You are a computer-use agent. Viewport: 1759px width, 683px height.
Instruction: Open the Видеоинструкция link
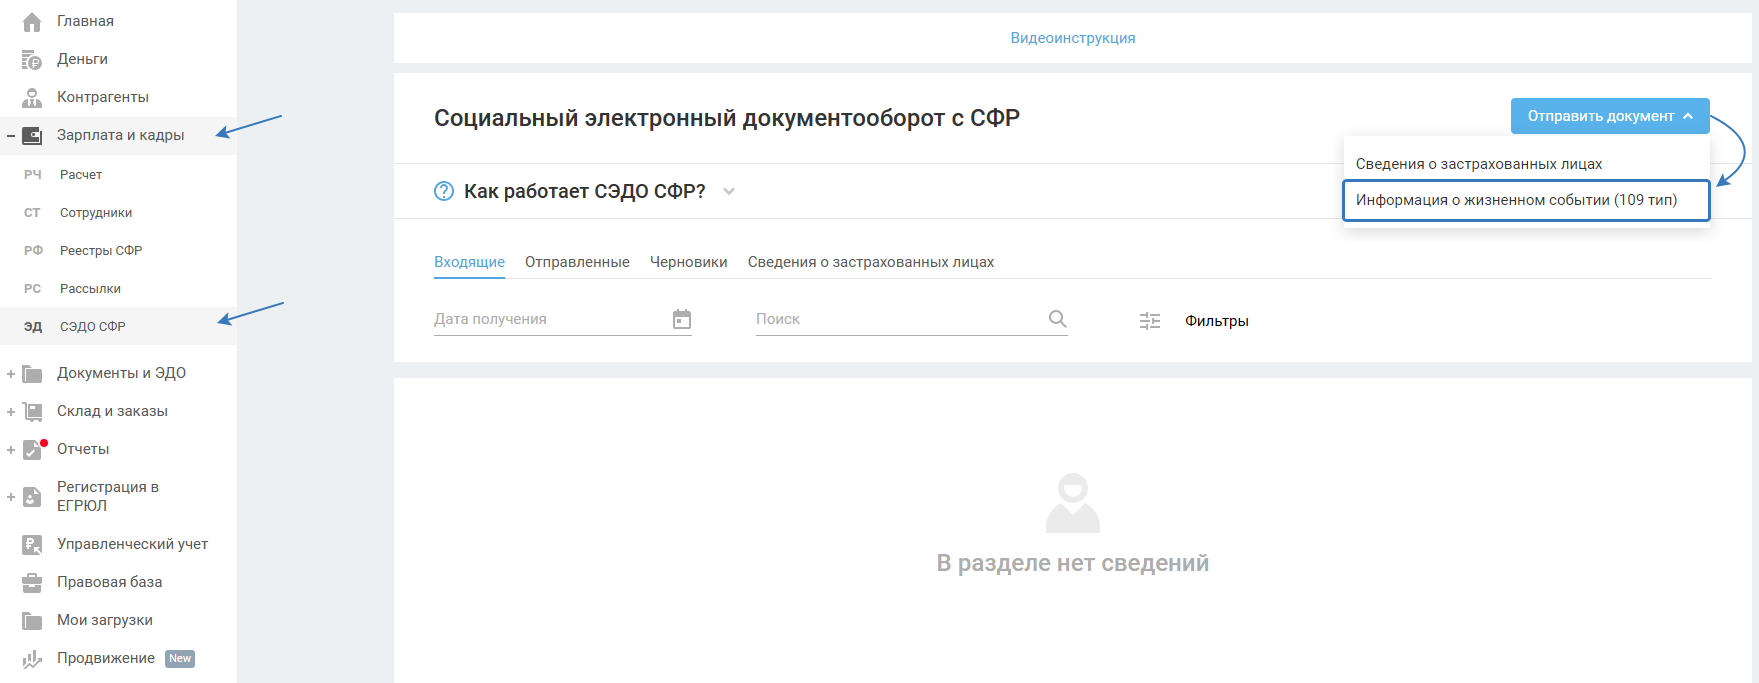1073,38
